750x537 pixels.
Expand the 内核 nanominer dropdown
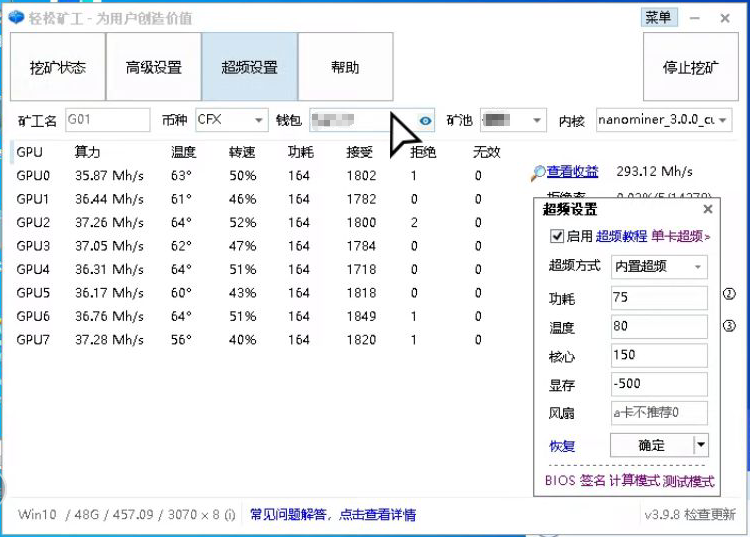[x=722, y=121]
